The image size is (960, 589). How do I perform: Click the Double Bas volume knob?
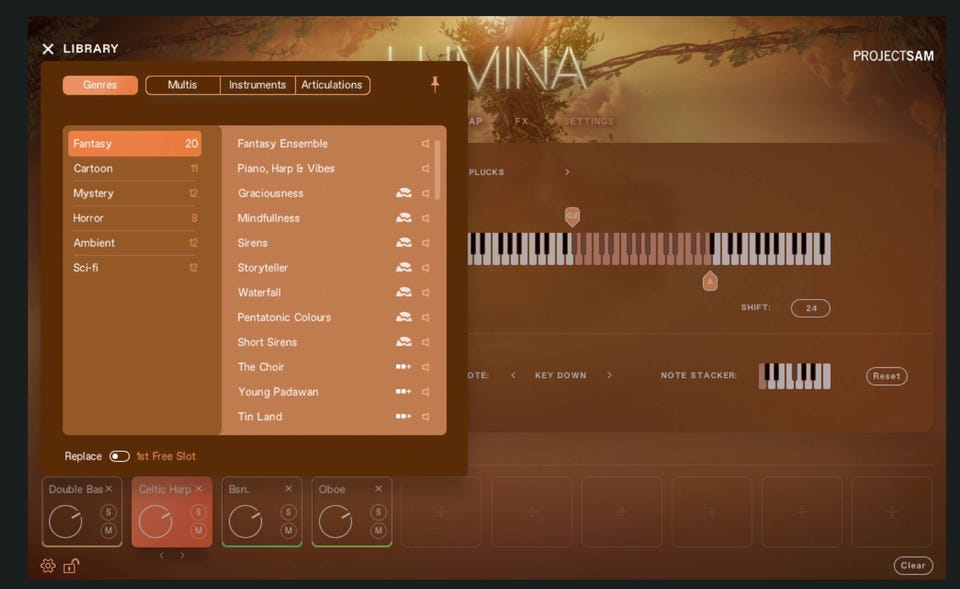click(66, 522)
